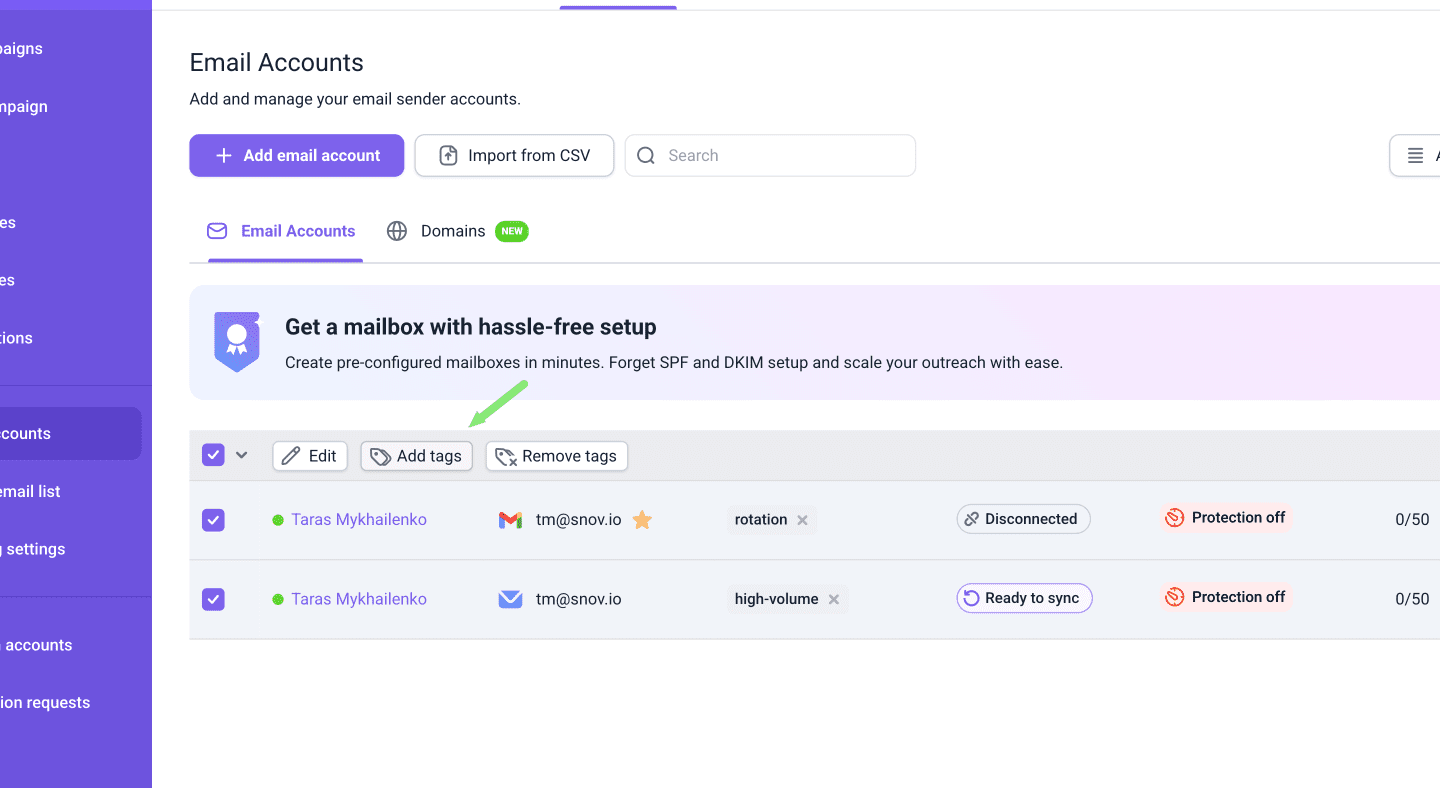Uncheck the first Taras Mykhailenko row checkbox
Image resolution: width=1440 pixels, height=788 pixels.
[x=213, y=520]
